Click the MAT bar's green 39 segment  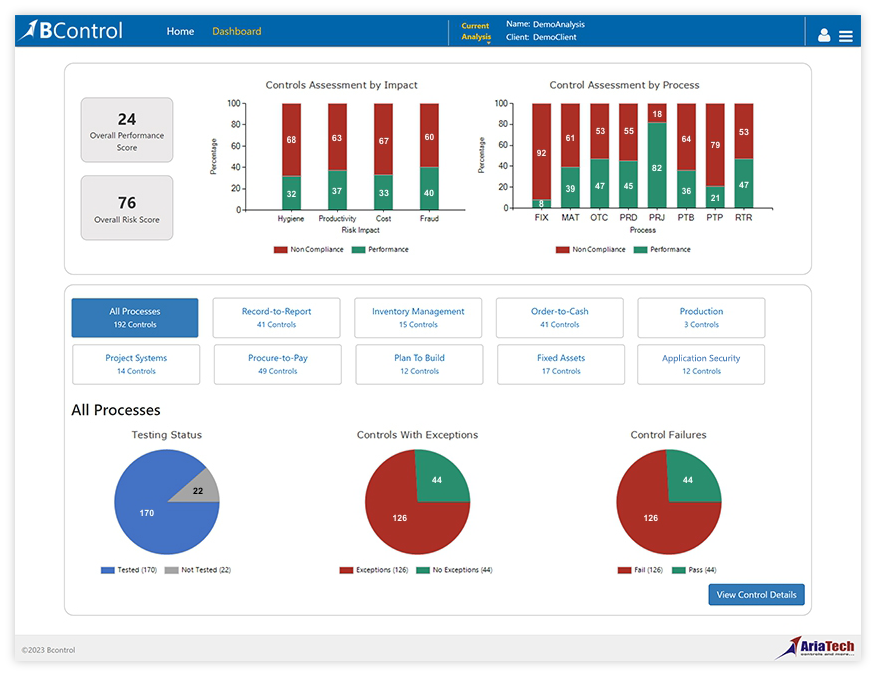point(570,188)
